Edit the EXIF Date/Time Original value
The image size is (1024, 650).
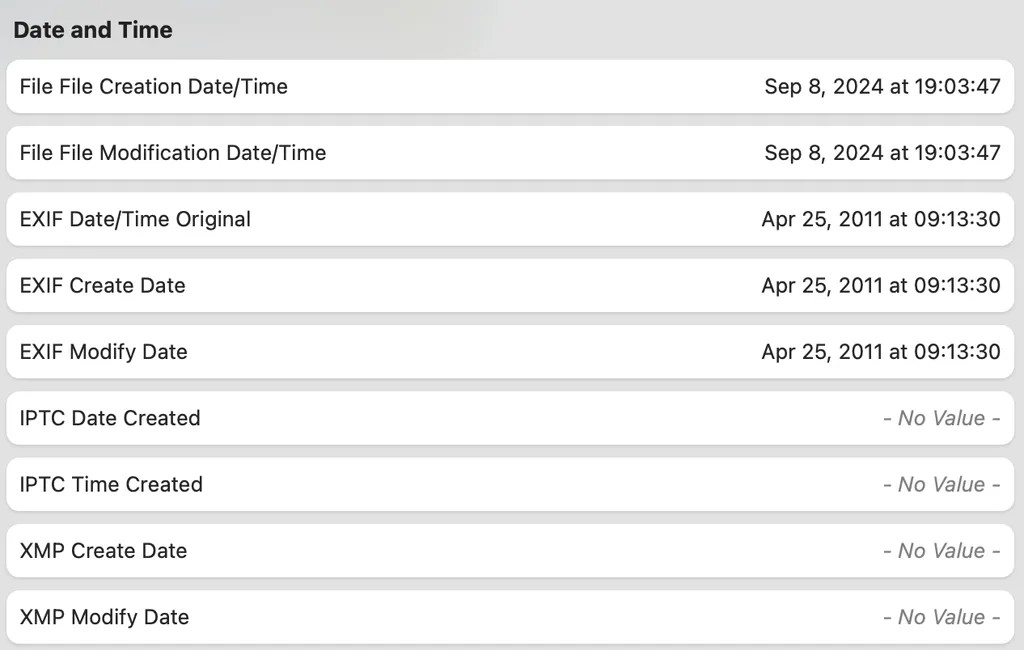tap(880, 219)
